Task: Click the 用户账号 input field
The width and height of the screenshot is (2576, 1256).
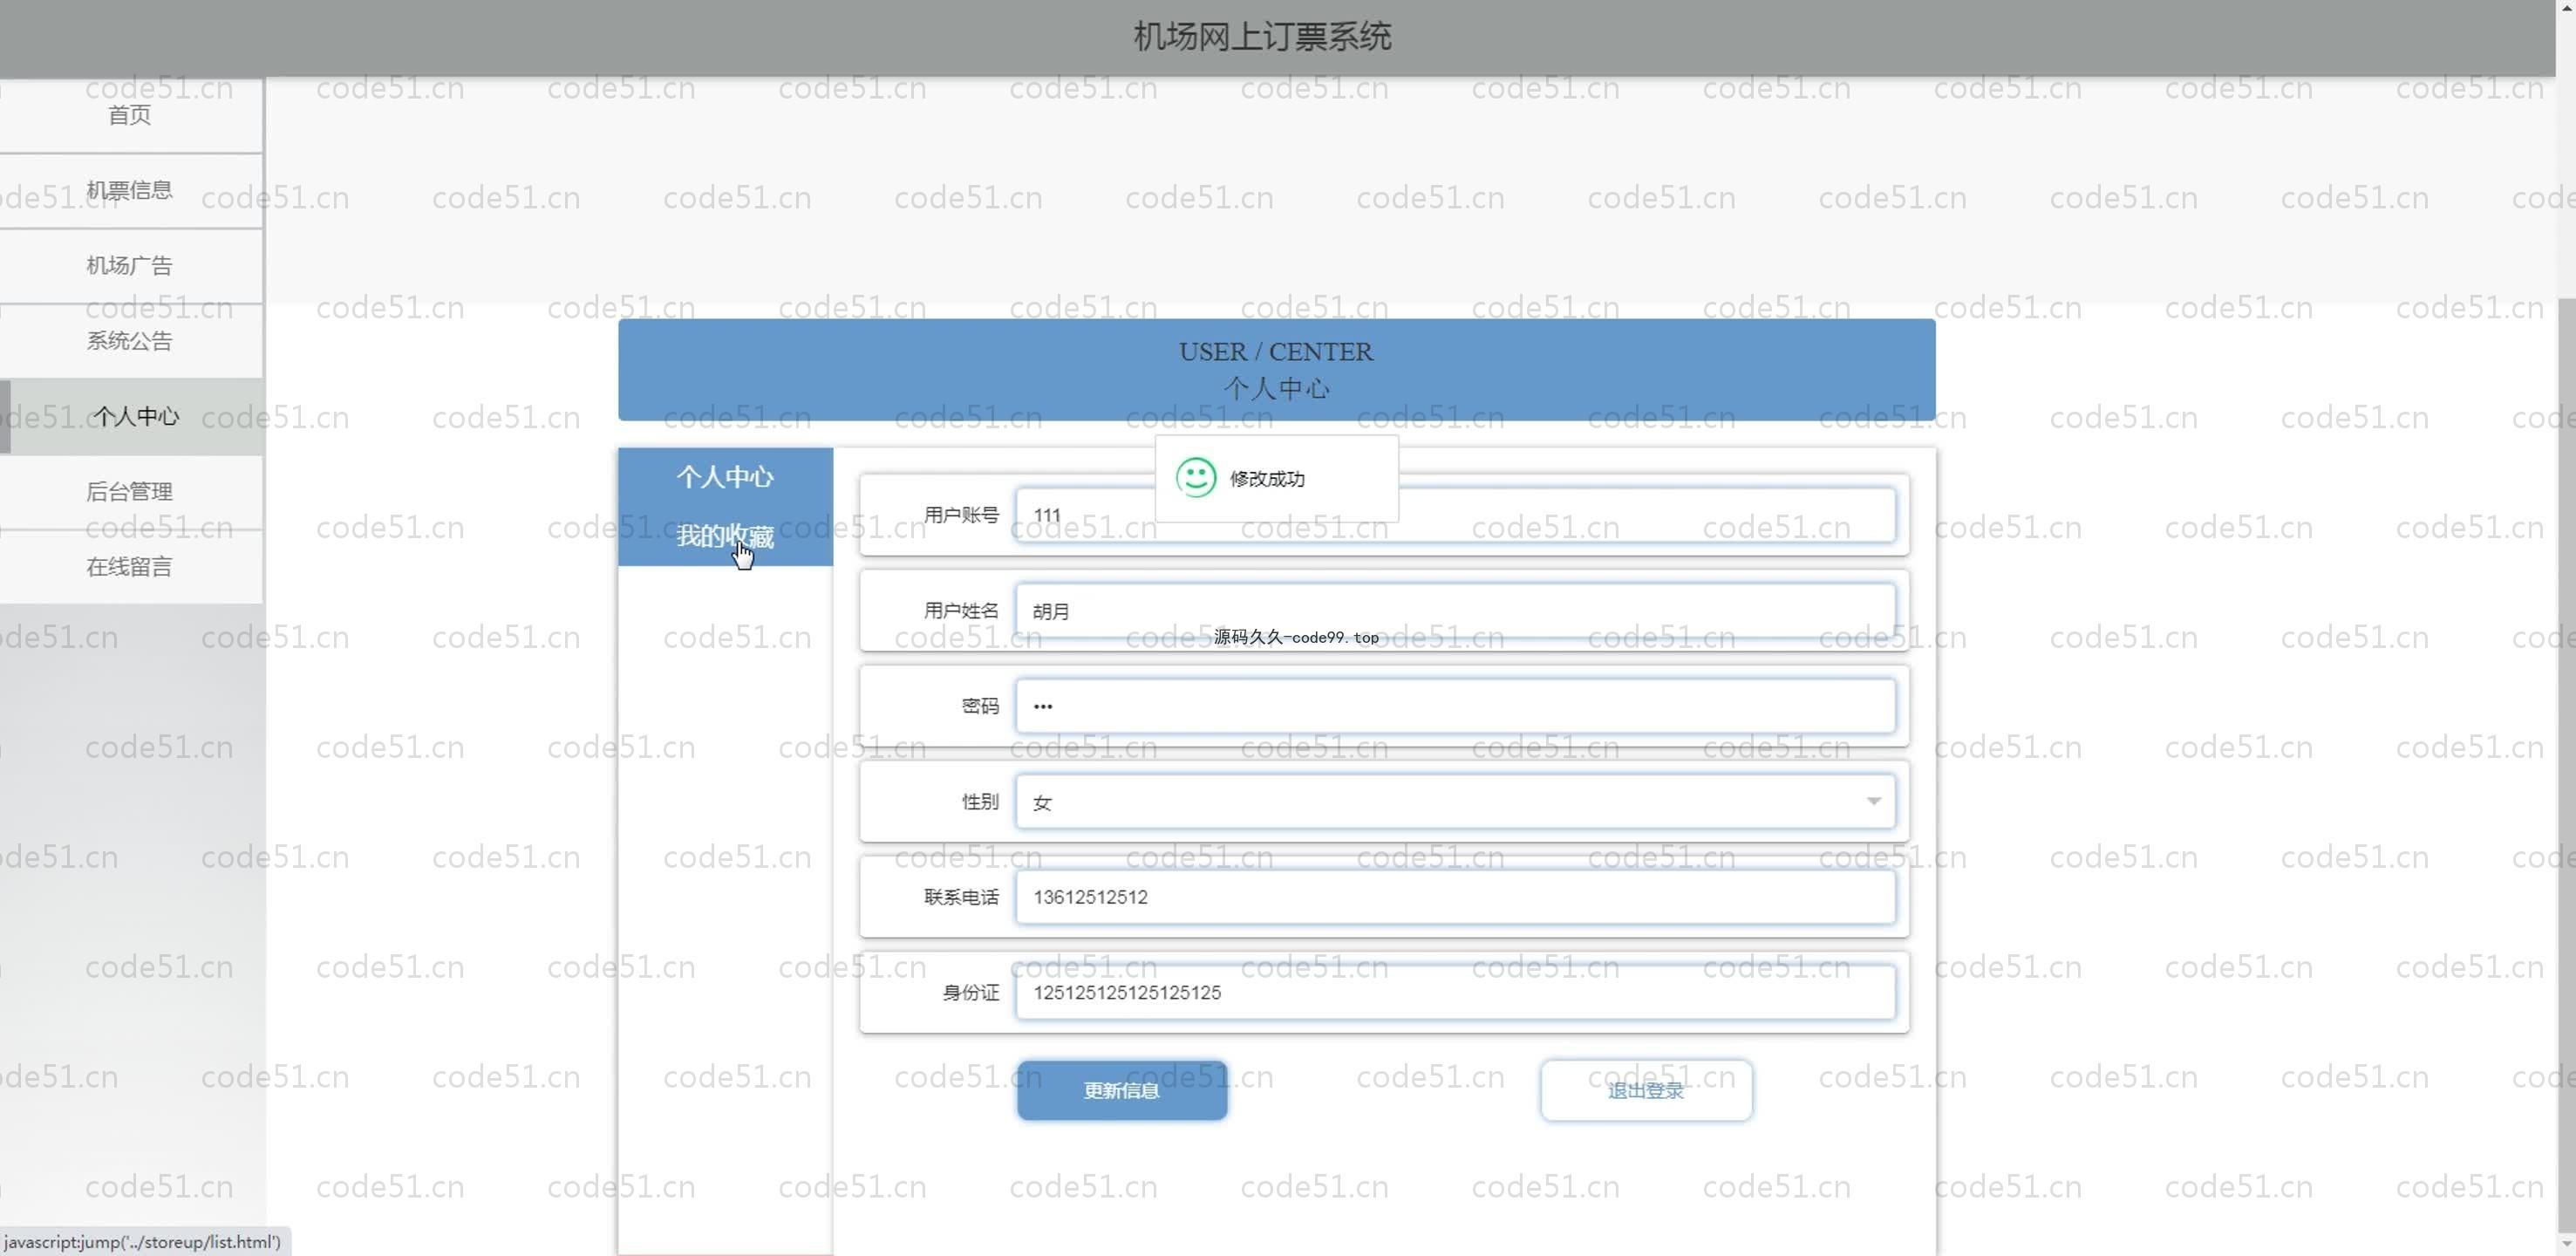Action: pos(1455,515)
